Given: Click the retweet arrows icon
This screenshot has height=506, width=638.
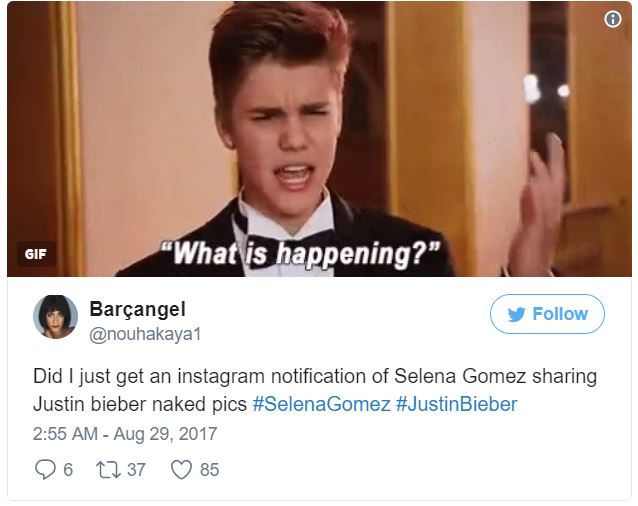Looking at the screenshot, I should pyautogui.click(x=108, y=469).
